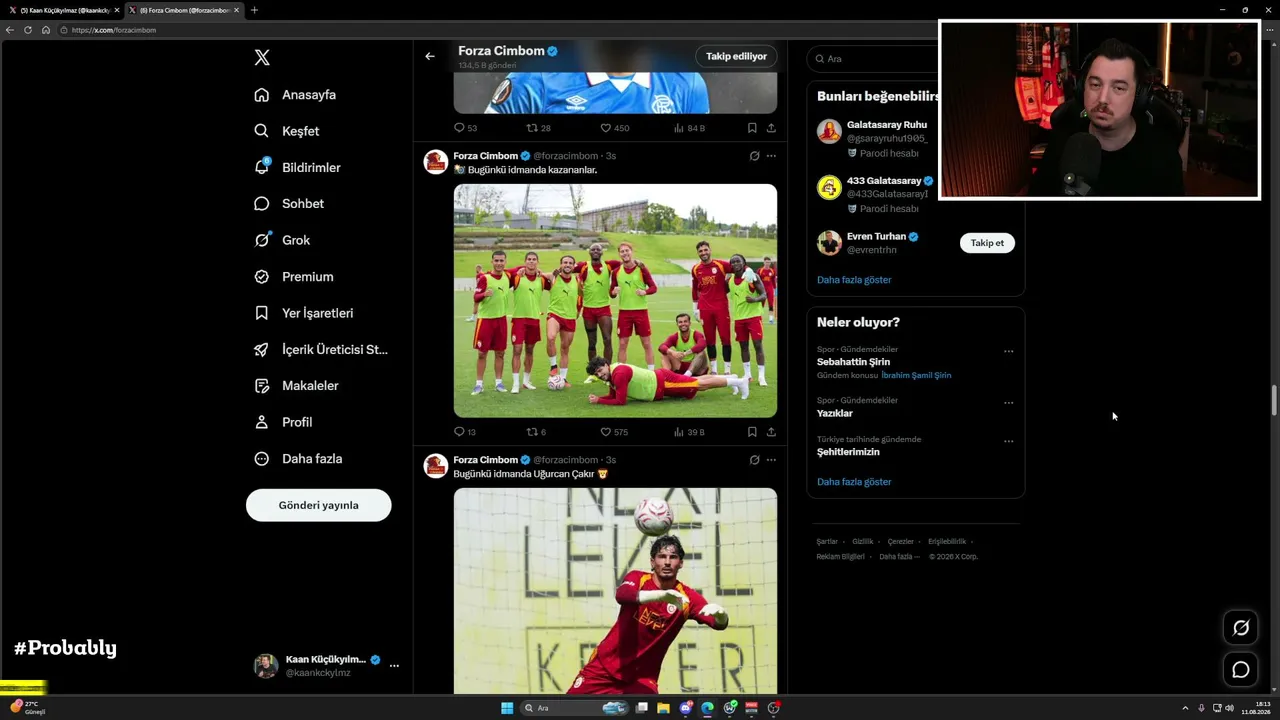This screenshot has width=1280, height=720.
Task: Open a new browser tab
Action: [x=254, y=10]
